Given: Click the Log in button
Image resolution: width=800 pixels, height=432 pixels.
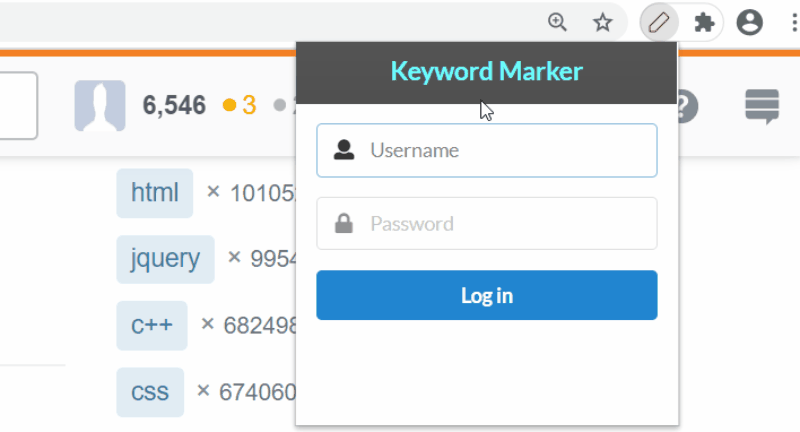Looking at the screenshot, I should [x=487, y=295].
